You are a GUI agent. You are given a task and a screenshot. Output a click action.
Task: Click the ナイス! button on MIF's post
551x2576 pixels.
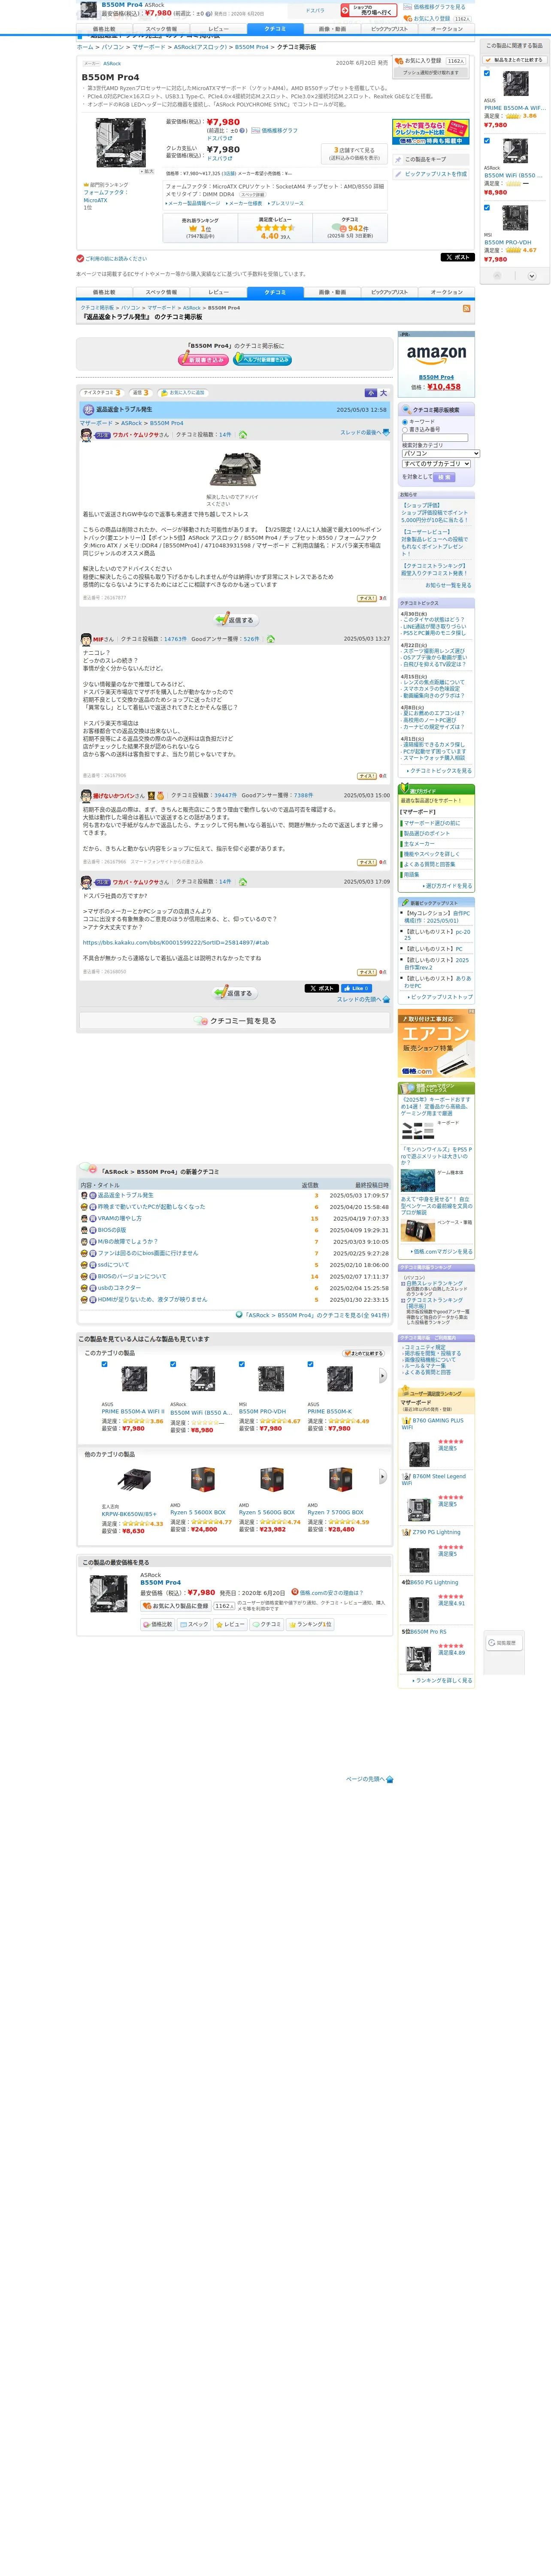tap(366, 776)
